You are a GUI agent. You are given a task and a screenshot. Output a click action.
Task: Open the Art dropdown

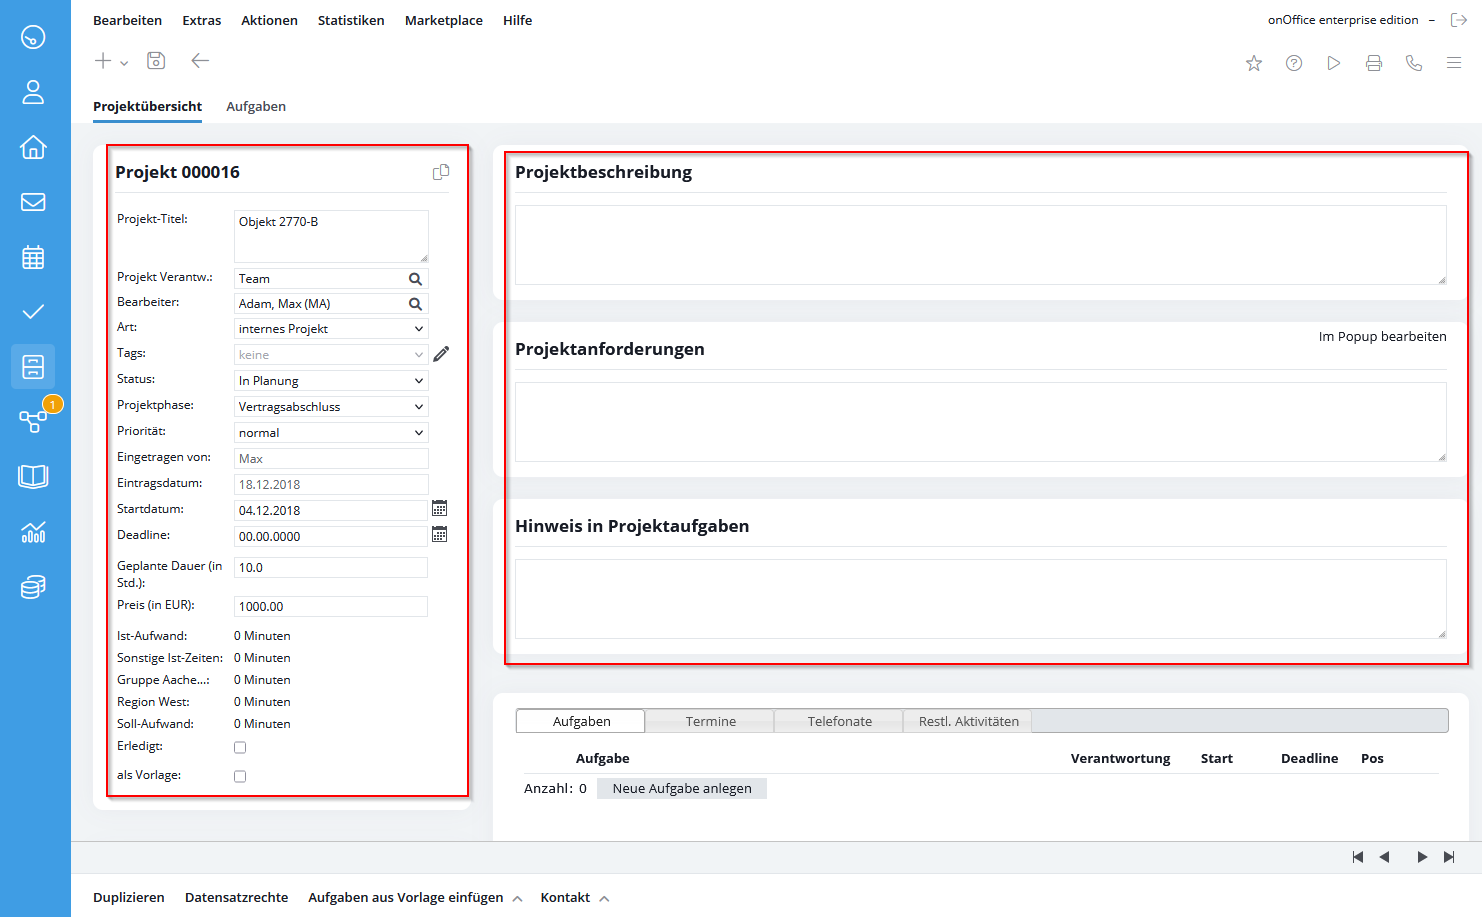pyautogui.click(x=331, y=329)
